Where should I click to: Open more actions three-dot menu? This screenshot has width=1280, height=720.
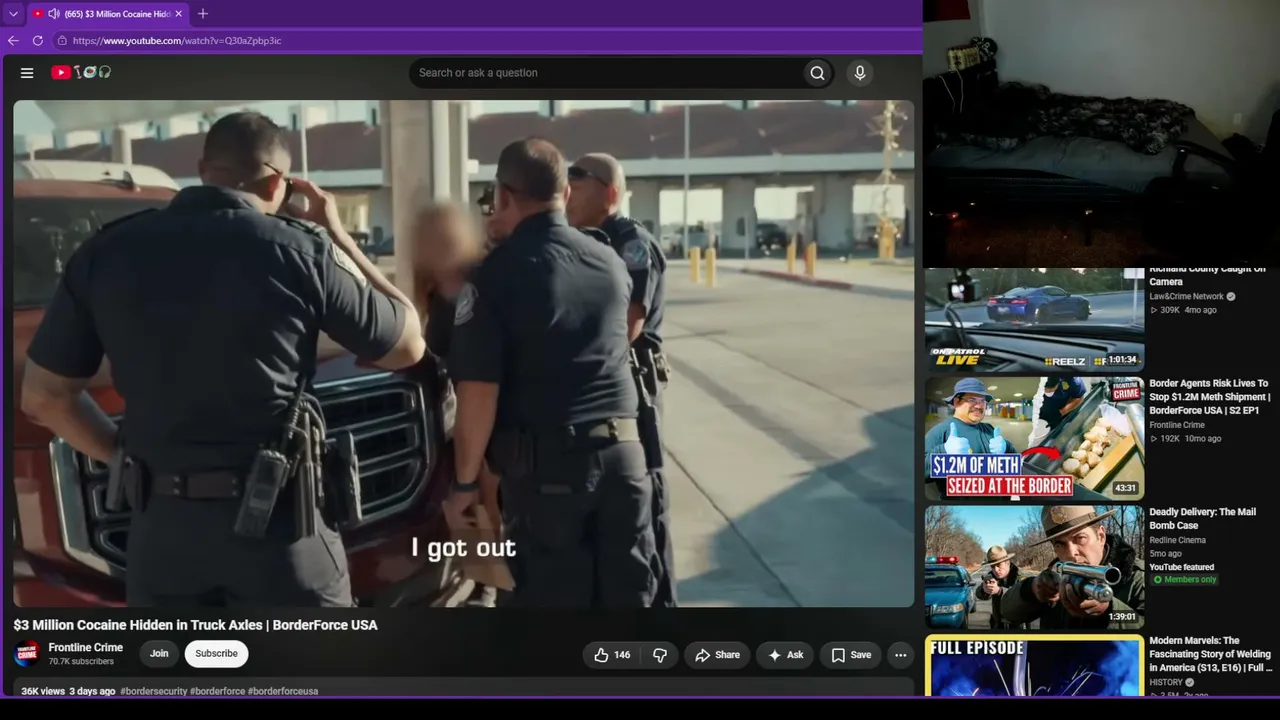coord(900,655)
